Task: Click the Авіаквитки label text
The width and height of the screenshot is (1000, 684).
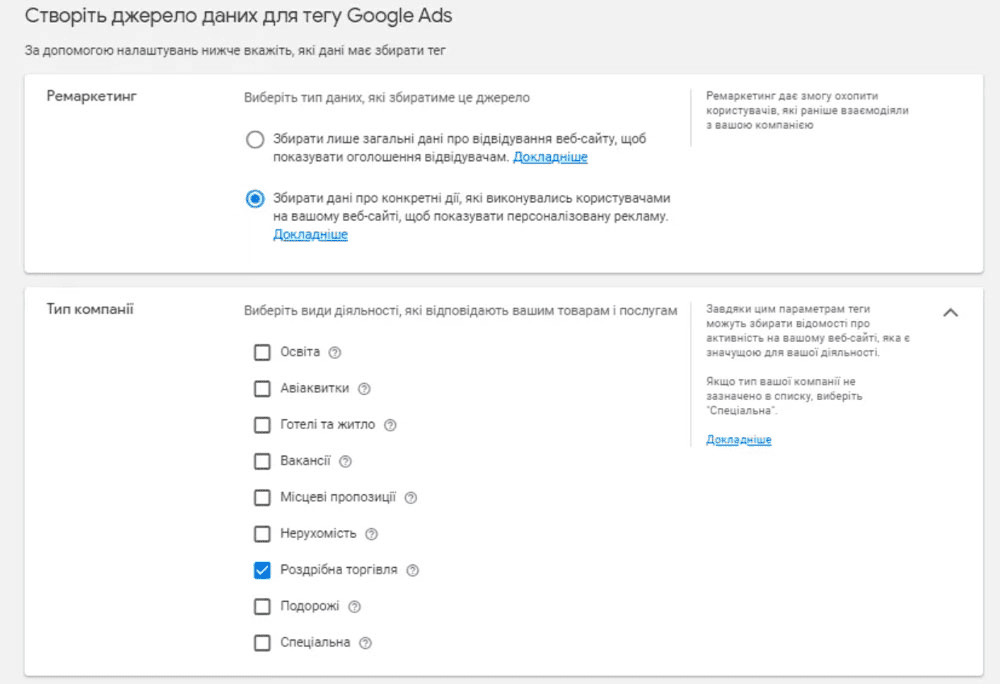Action: pos(314,388)
